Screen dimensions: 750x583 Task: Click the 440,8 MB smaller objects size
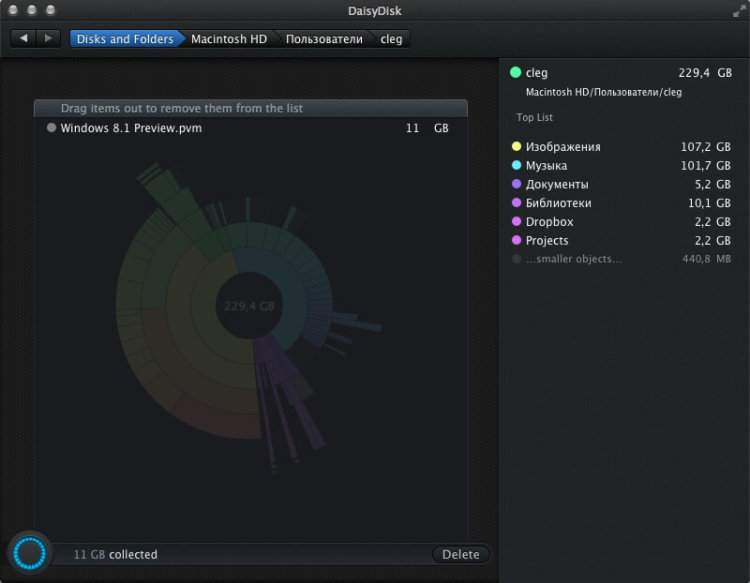(x=706, y=259)
